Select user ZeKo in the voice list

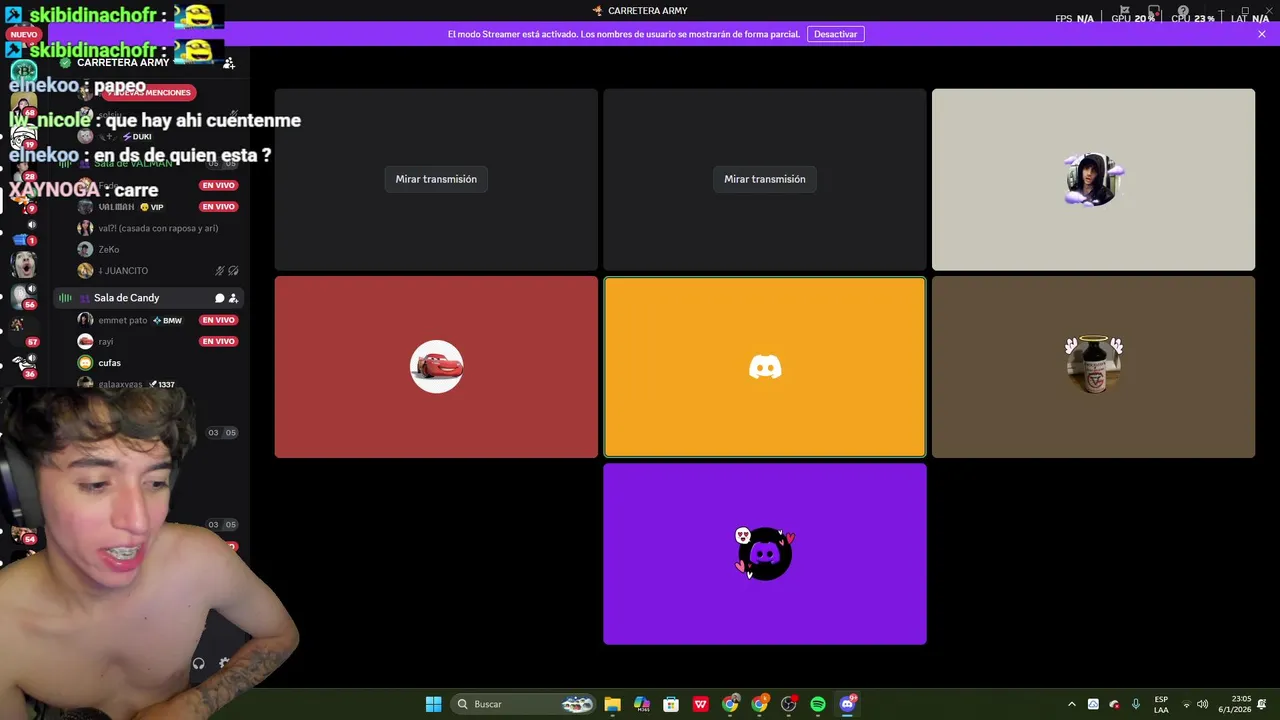point(109,249)
